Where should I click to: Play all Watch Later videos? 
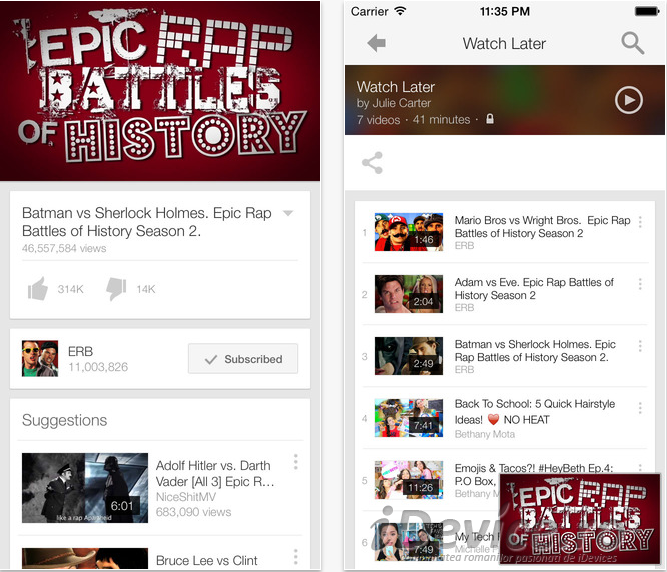click(629, 100)
